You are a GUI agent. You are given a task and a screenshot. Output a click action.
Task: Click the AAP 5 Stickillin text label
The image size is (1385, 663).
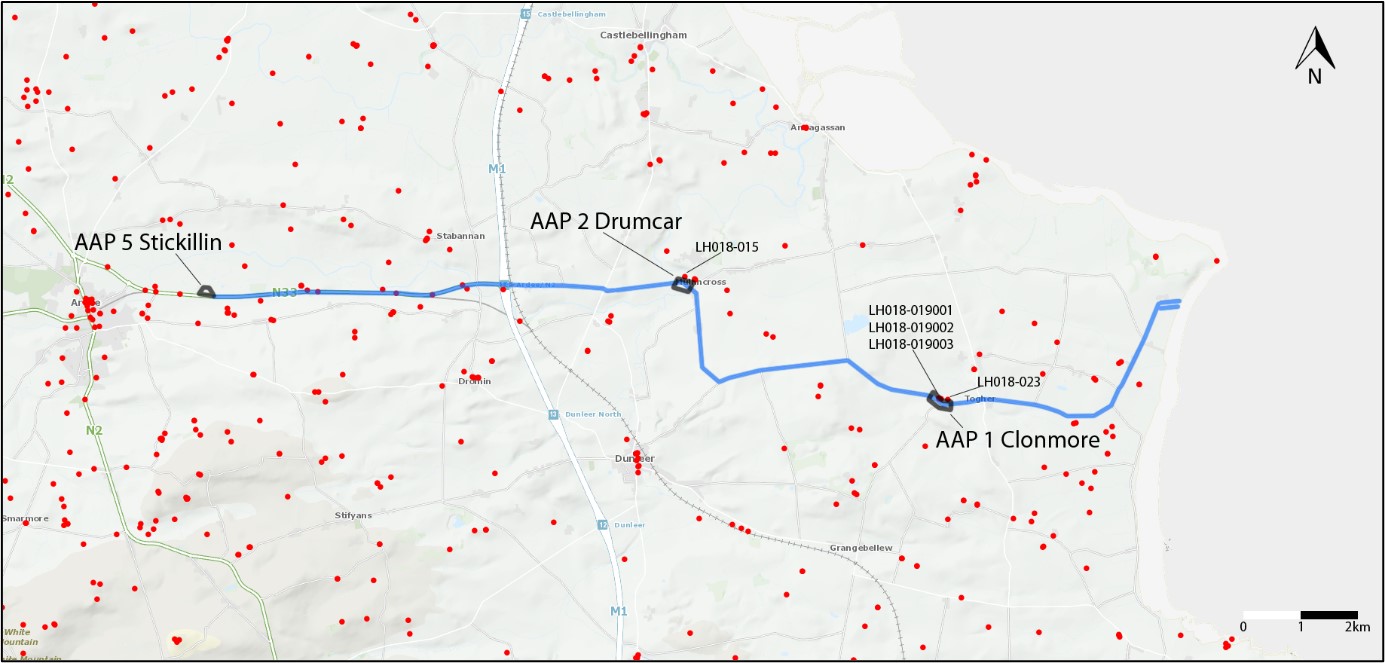point(148,242)
